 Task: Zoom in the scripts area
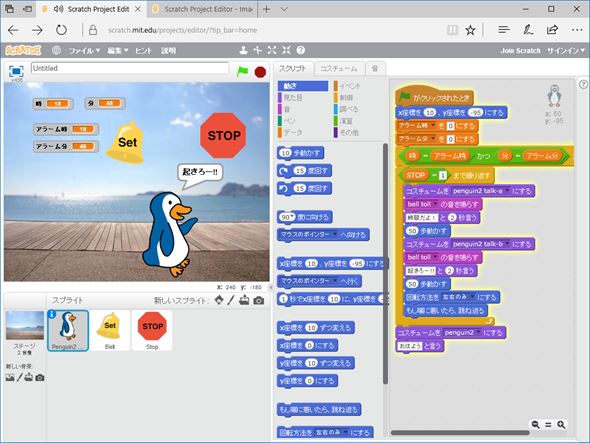coord(561,425)
